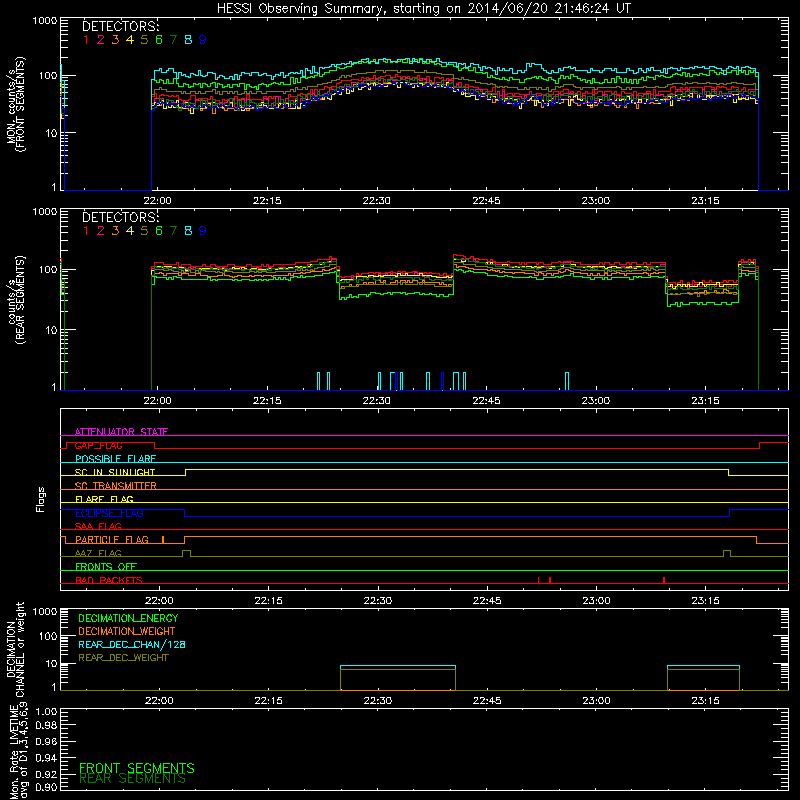Select detector 9 in front segments legend
This screenshot has width=800, height=800.
point(203,40)
